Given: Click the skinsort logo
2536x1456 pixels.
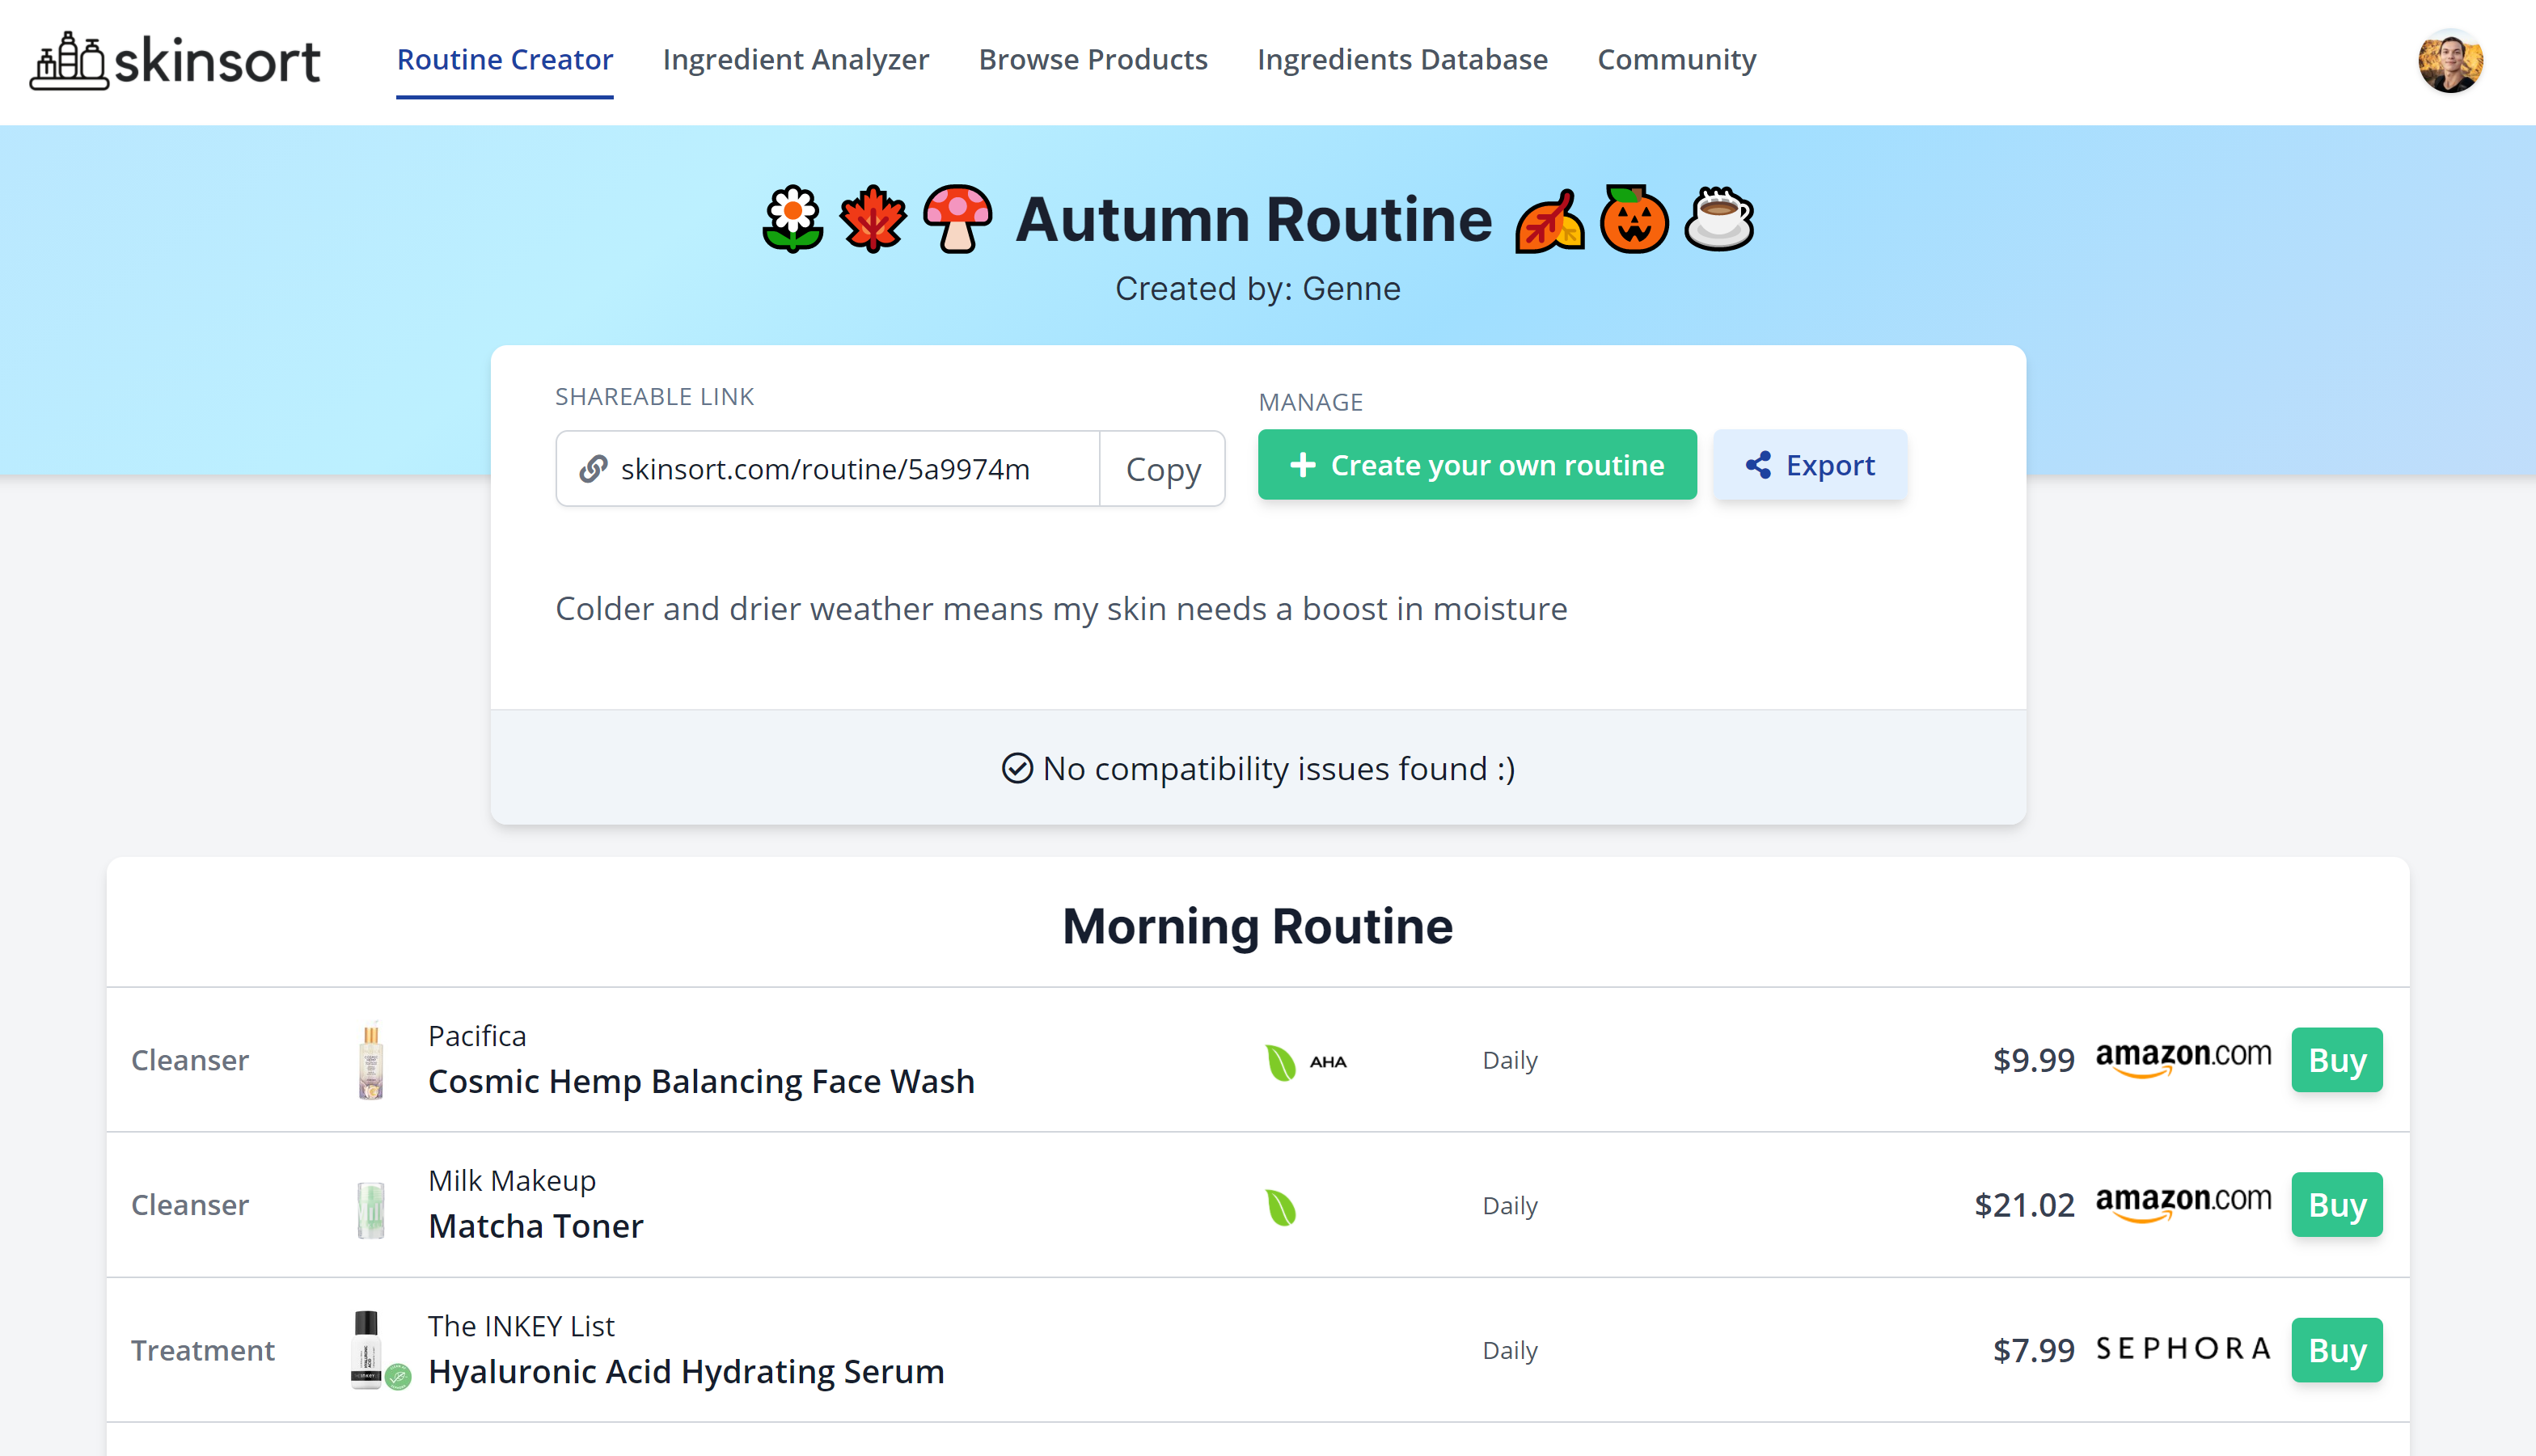Looking at the screenshot, I should pyautogui.click(x=175, y=61).
